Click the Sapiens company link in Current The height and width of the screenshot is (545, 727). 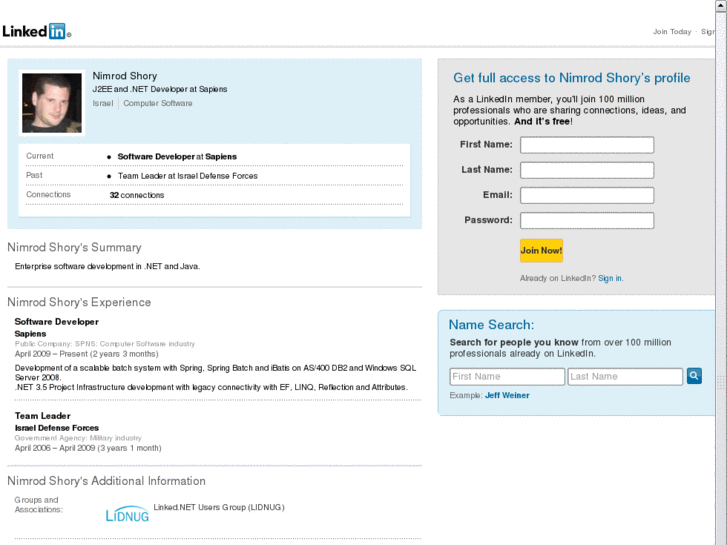click(x=221, y=156)
